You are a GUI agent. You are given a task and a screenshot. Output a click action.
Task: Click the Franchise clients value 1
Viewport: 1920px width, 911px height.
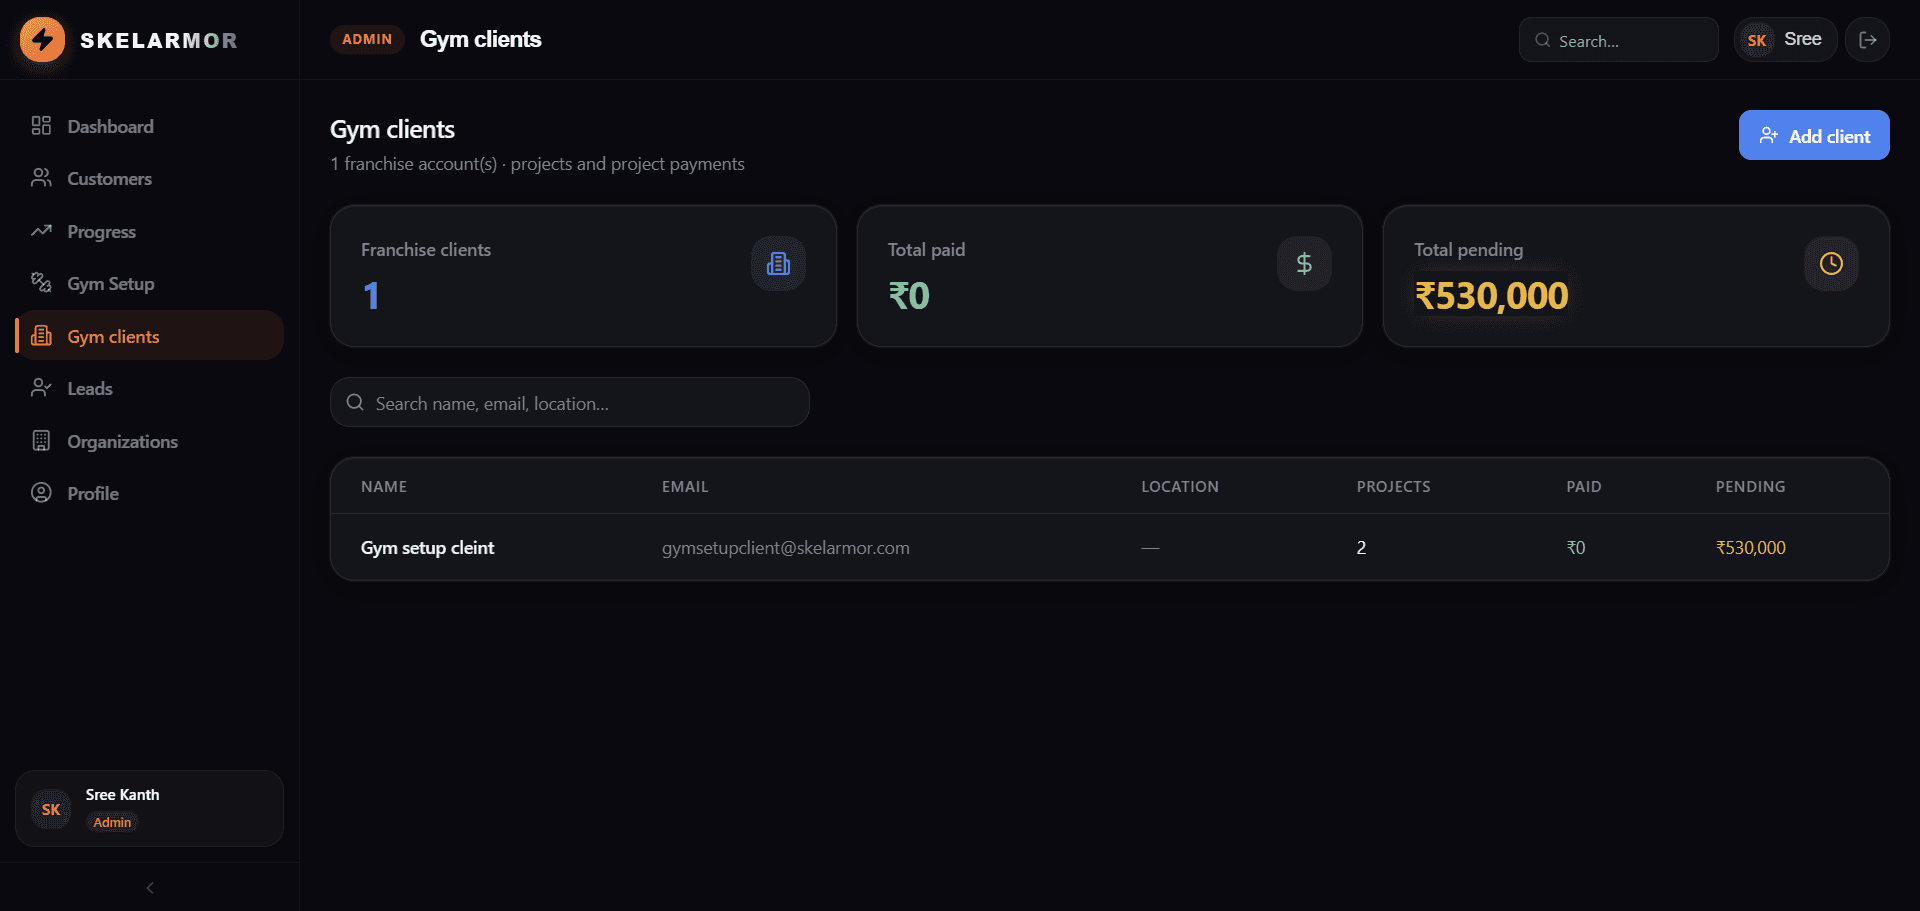point(371,296)
